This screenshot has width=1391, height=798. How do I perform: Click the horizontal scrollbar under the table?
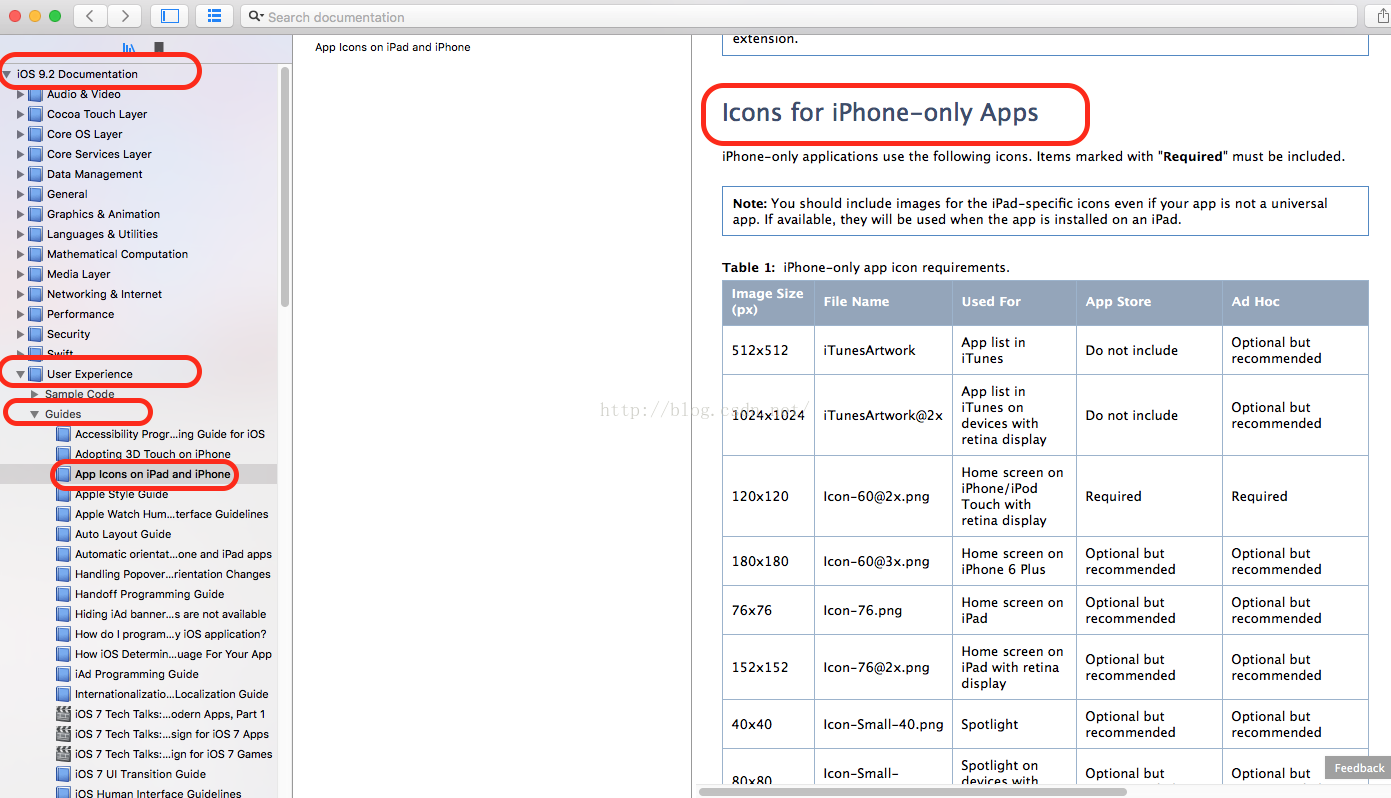[912, 792]
